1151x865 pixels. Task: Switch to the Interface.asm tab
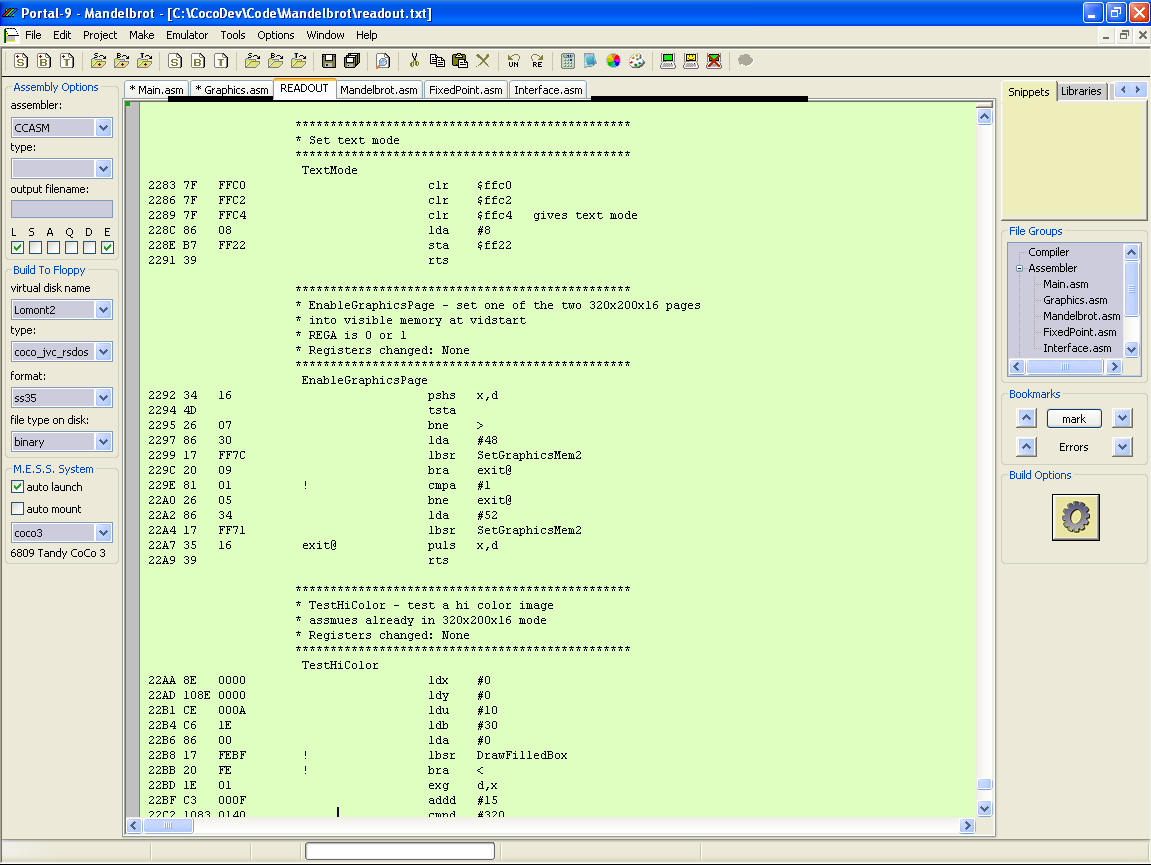point(548,90)
